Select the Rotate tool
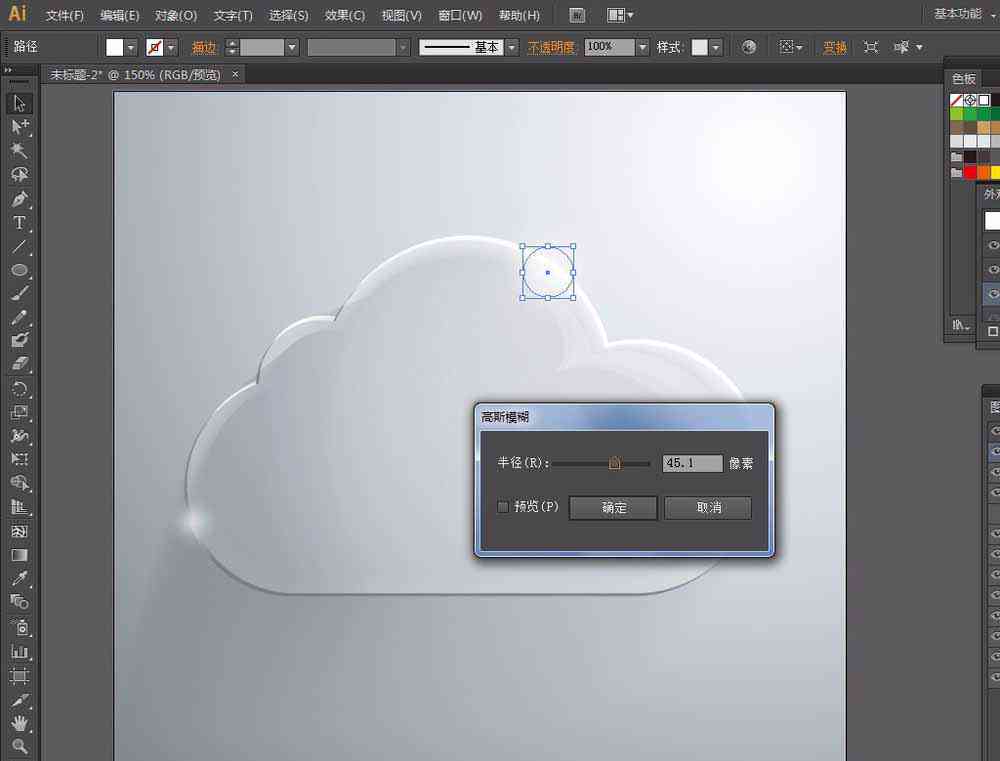The image size is (1000, 761). click(x=19, y=388)
